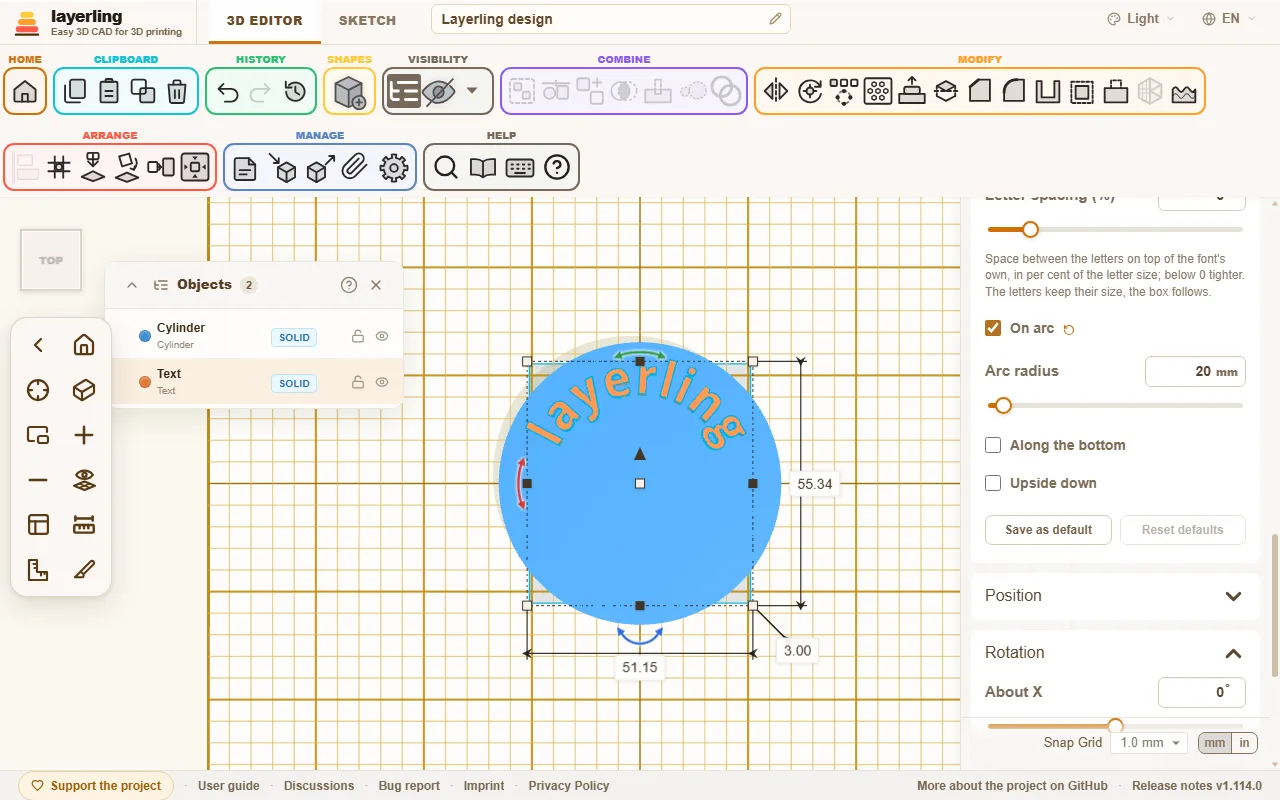Screen dimensions: 1280x800
Task: Click the stepped upload-arrow icon in Modify
Action: (x=912, y=92)
